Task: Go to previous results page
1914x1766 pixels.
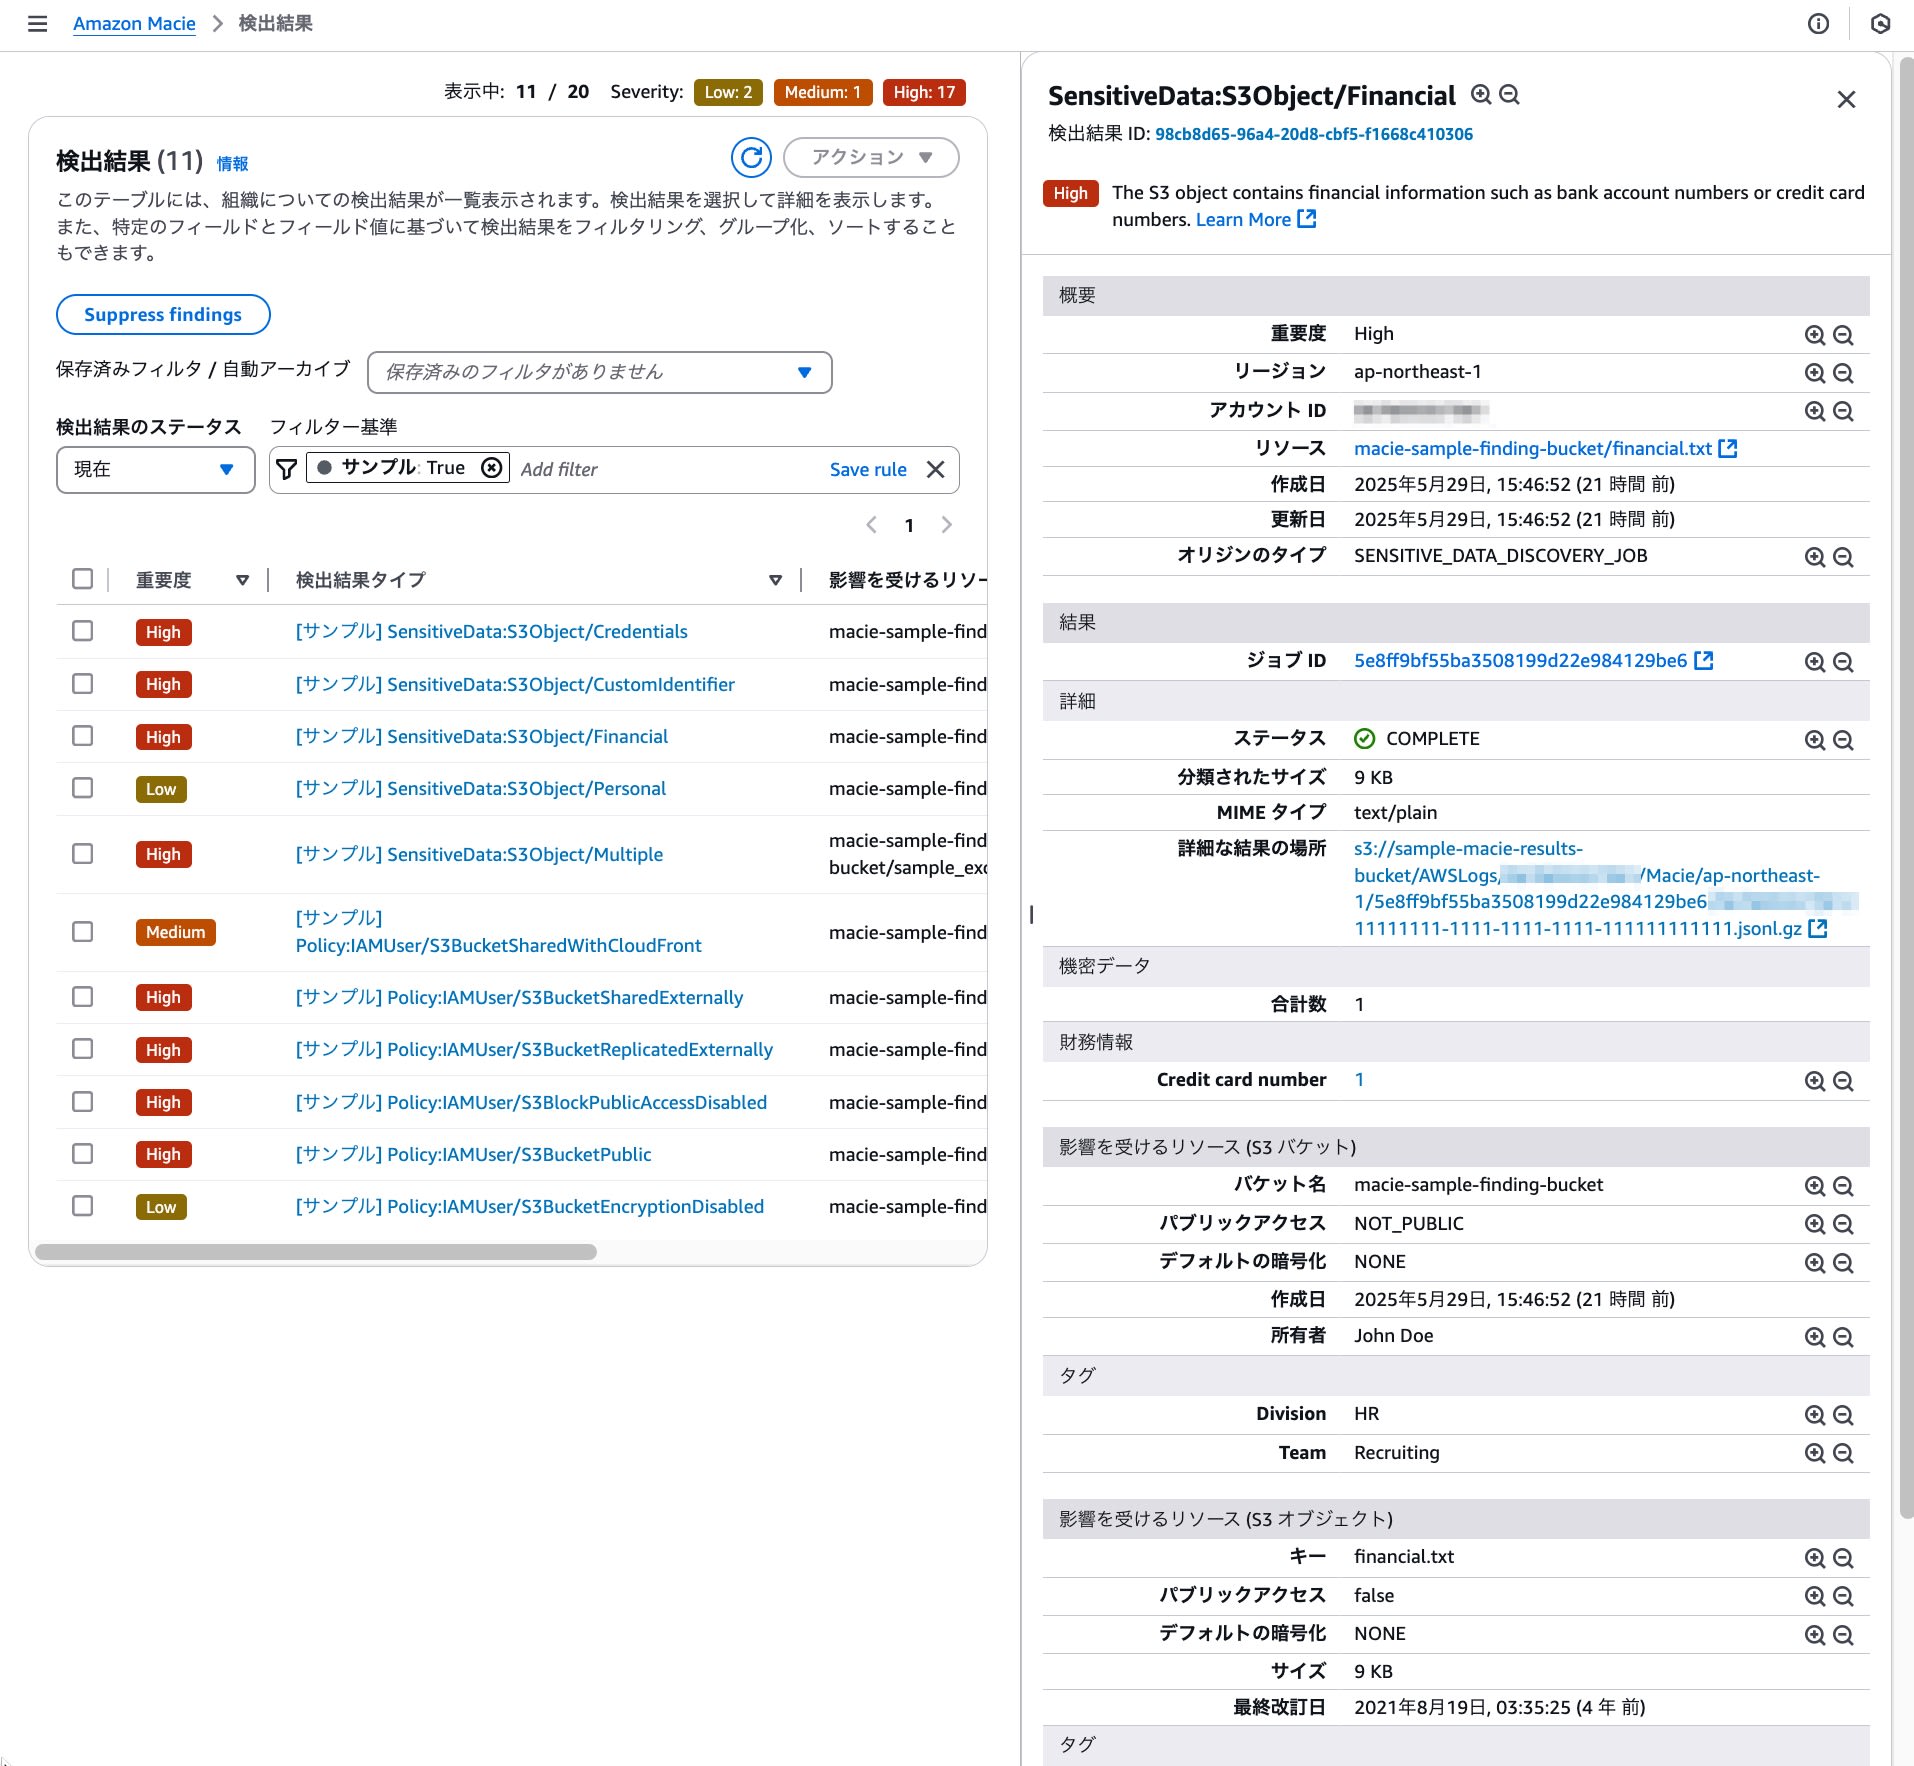Action: coord(871,525)
